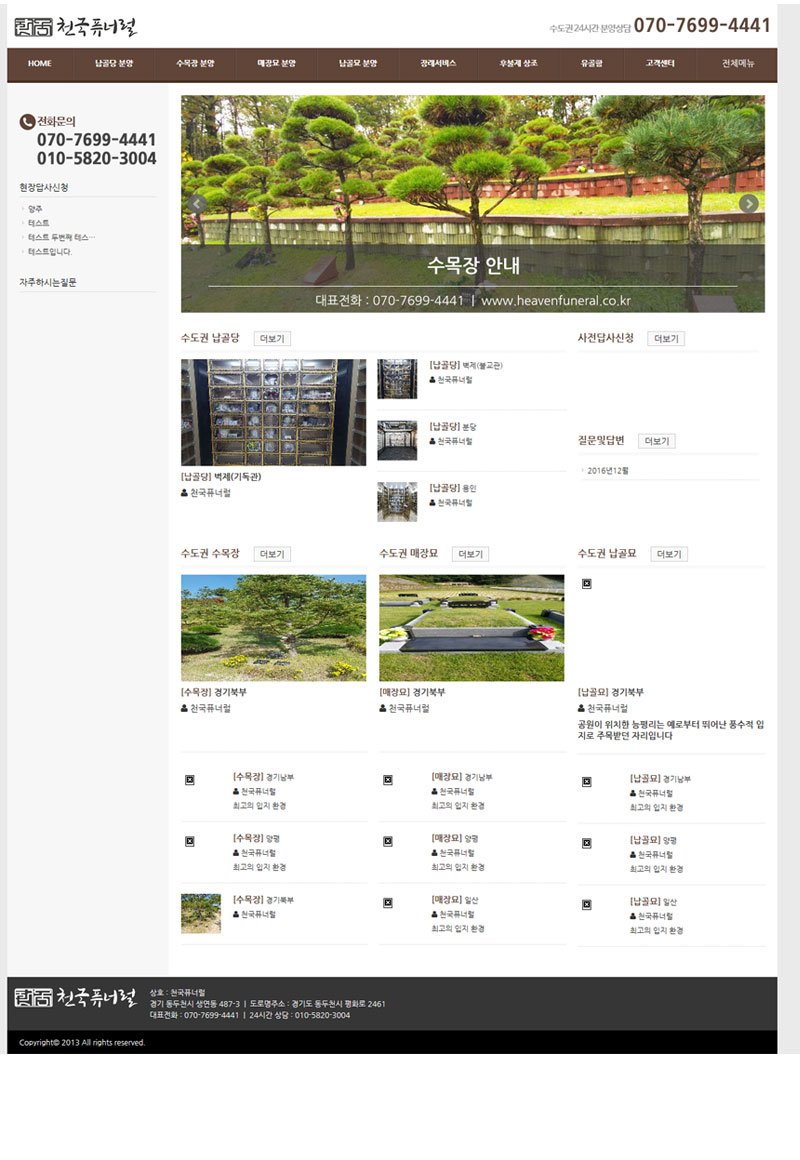Open the [수목장] 경기북부 small tree thumbnail
This screenshot has width=800, height=1160.
[x=201, y=913]
